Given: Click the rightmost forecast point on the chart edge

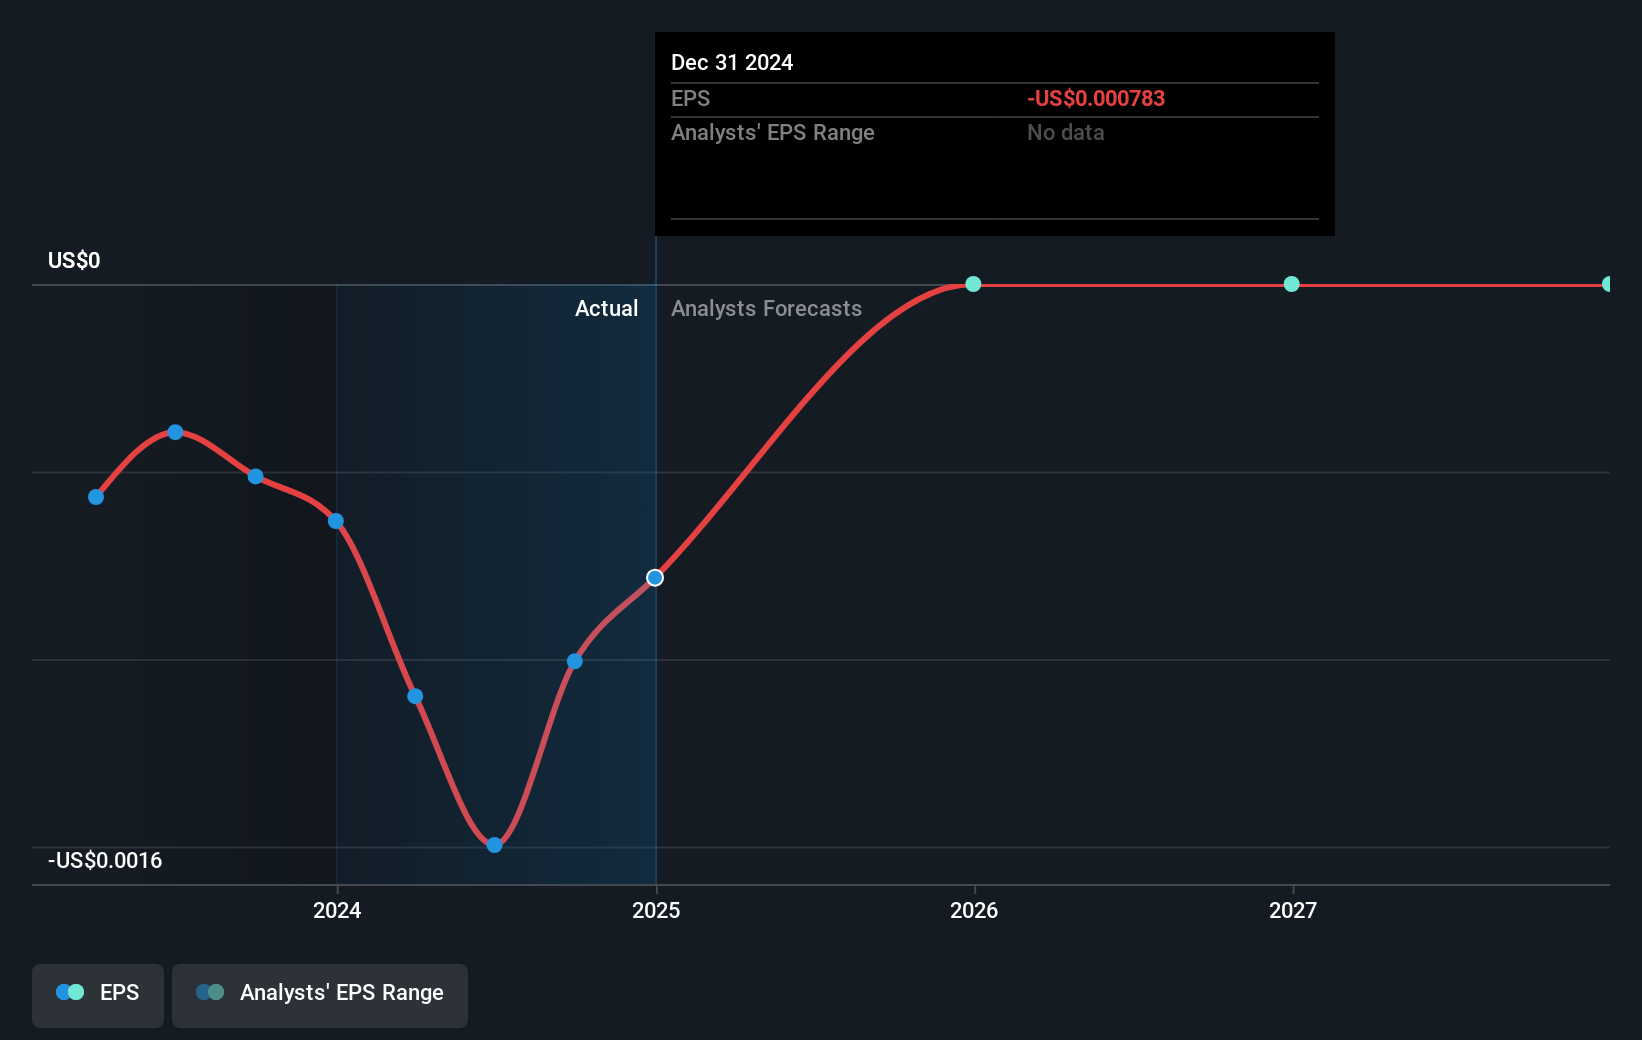Looking at the screenshot, I should tap(1608, 284).
